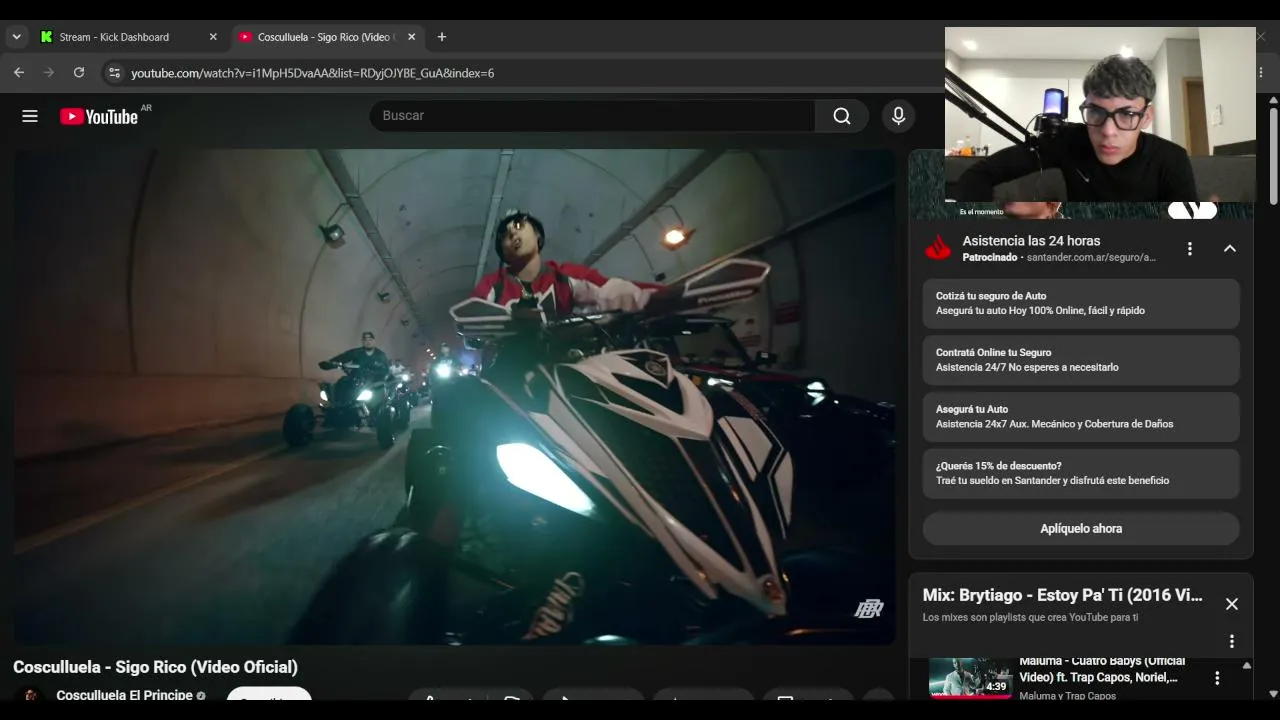This screenshot has height=720, width=1280.
Task: Go forward in browser history
Action: pyautogui.click(x=49, y=73)
